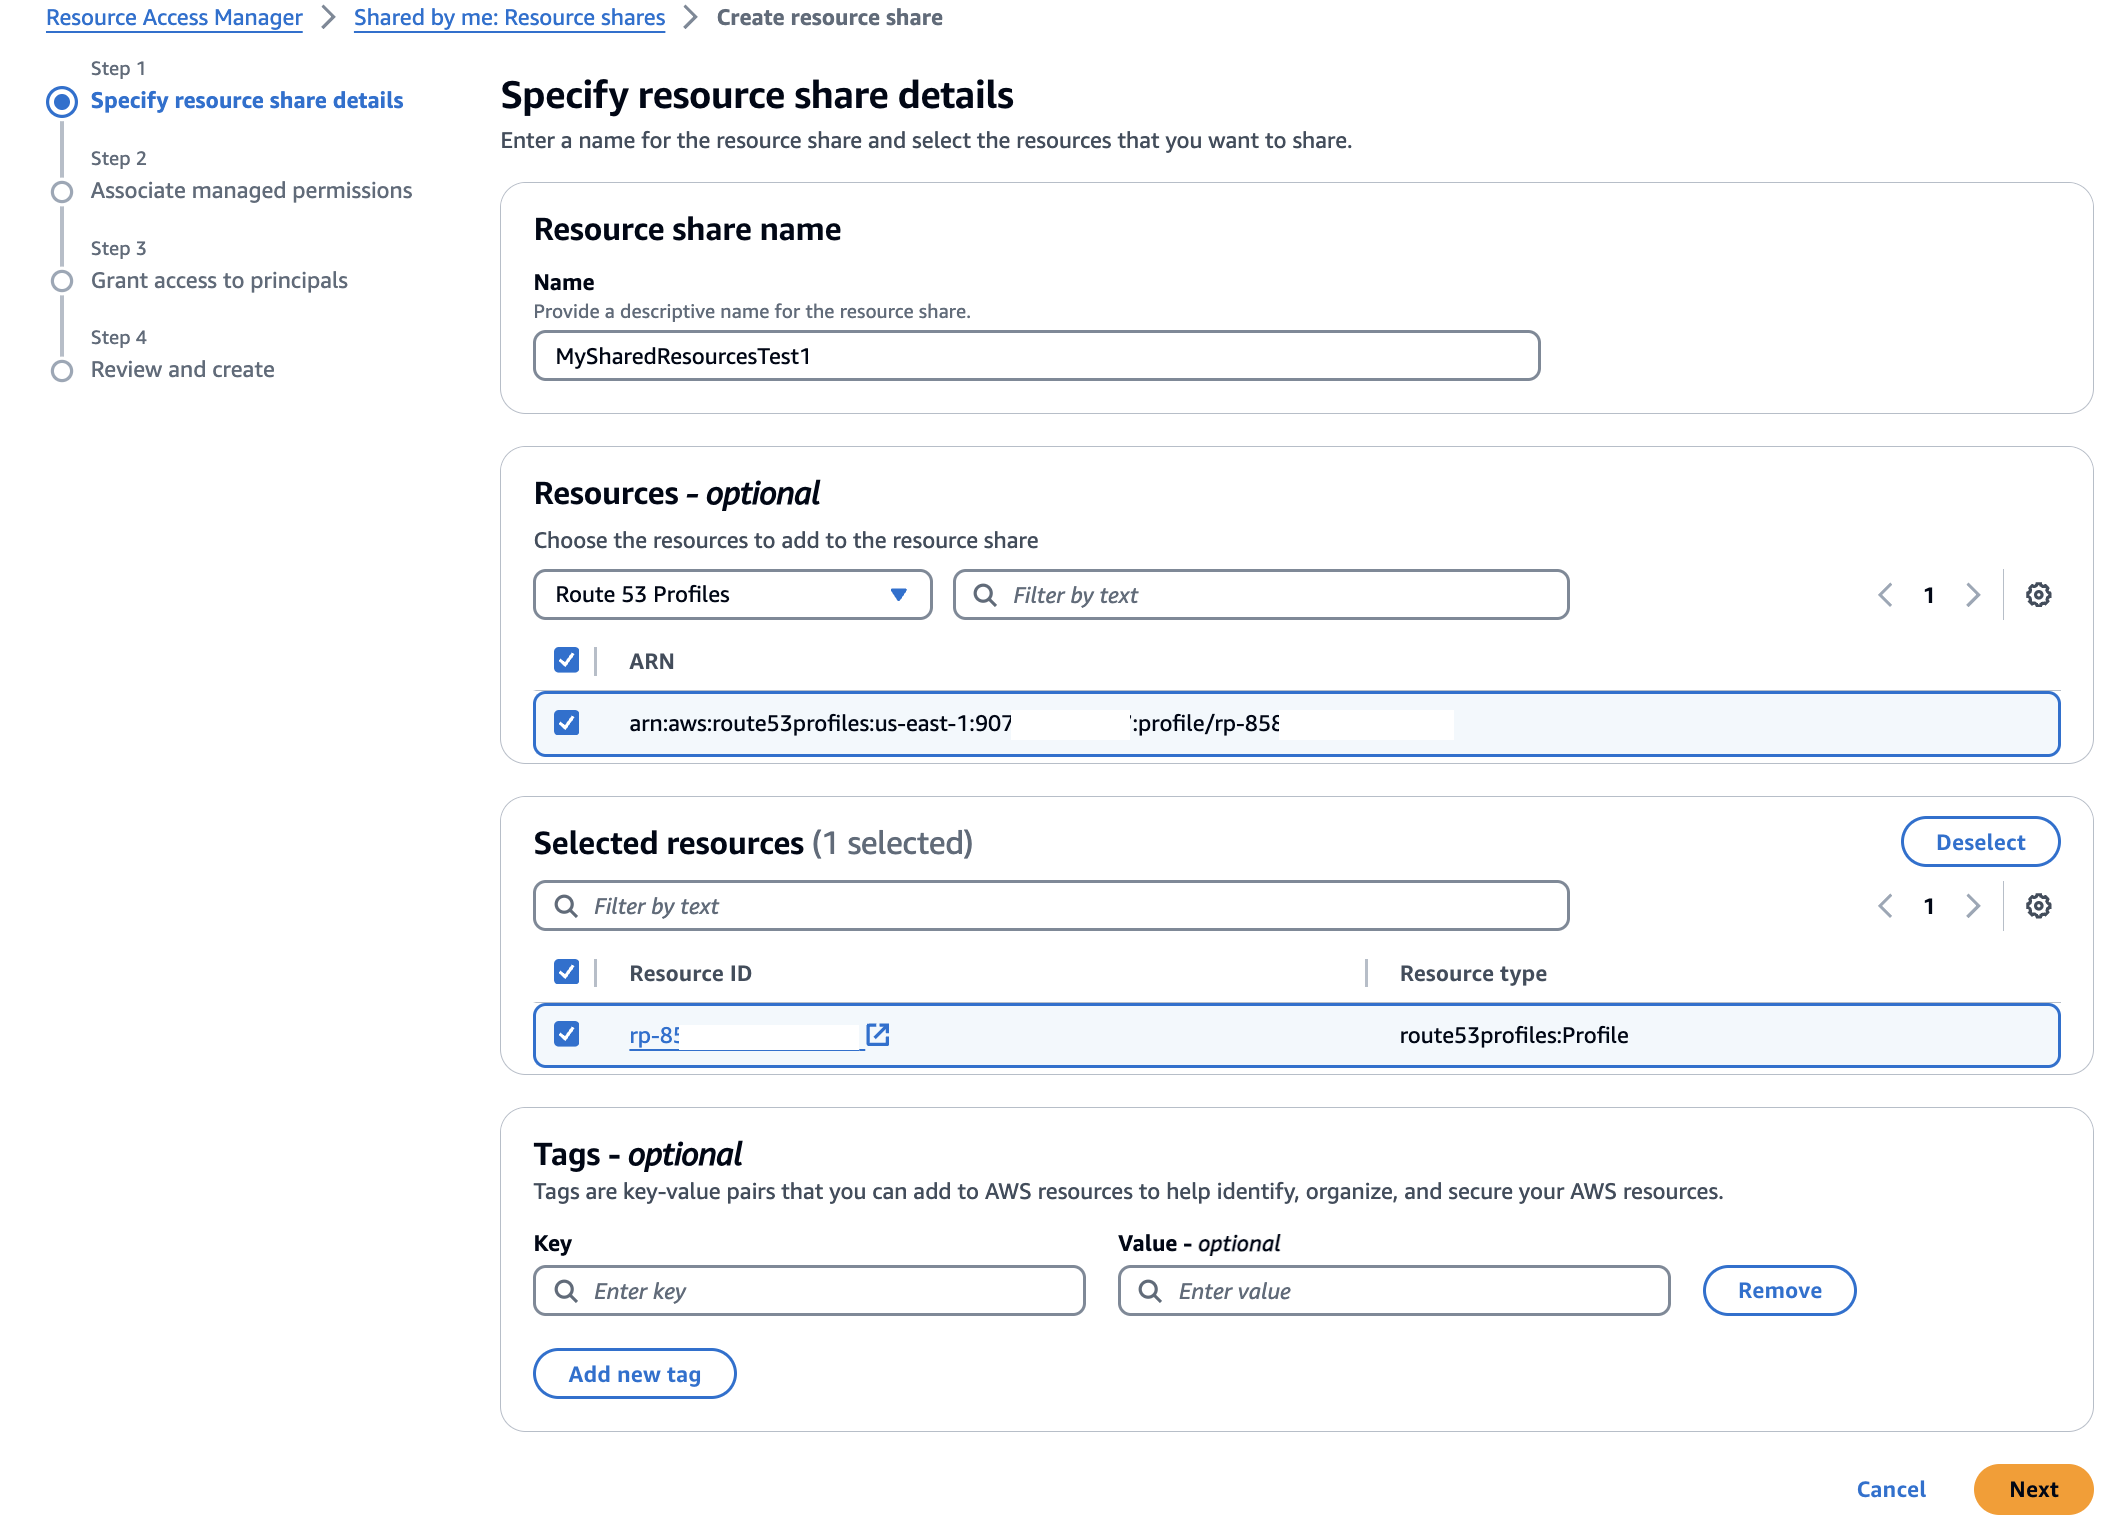Go to next page in Resources table
Image resolution: width=2124 pixels, height=1528 pixels.
1973,595
